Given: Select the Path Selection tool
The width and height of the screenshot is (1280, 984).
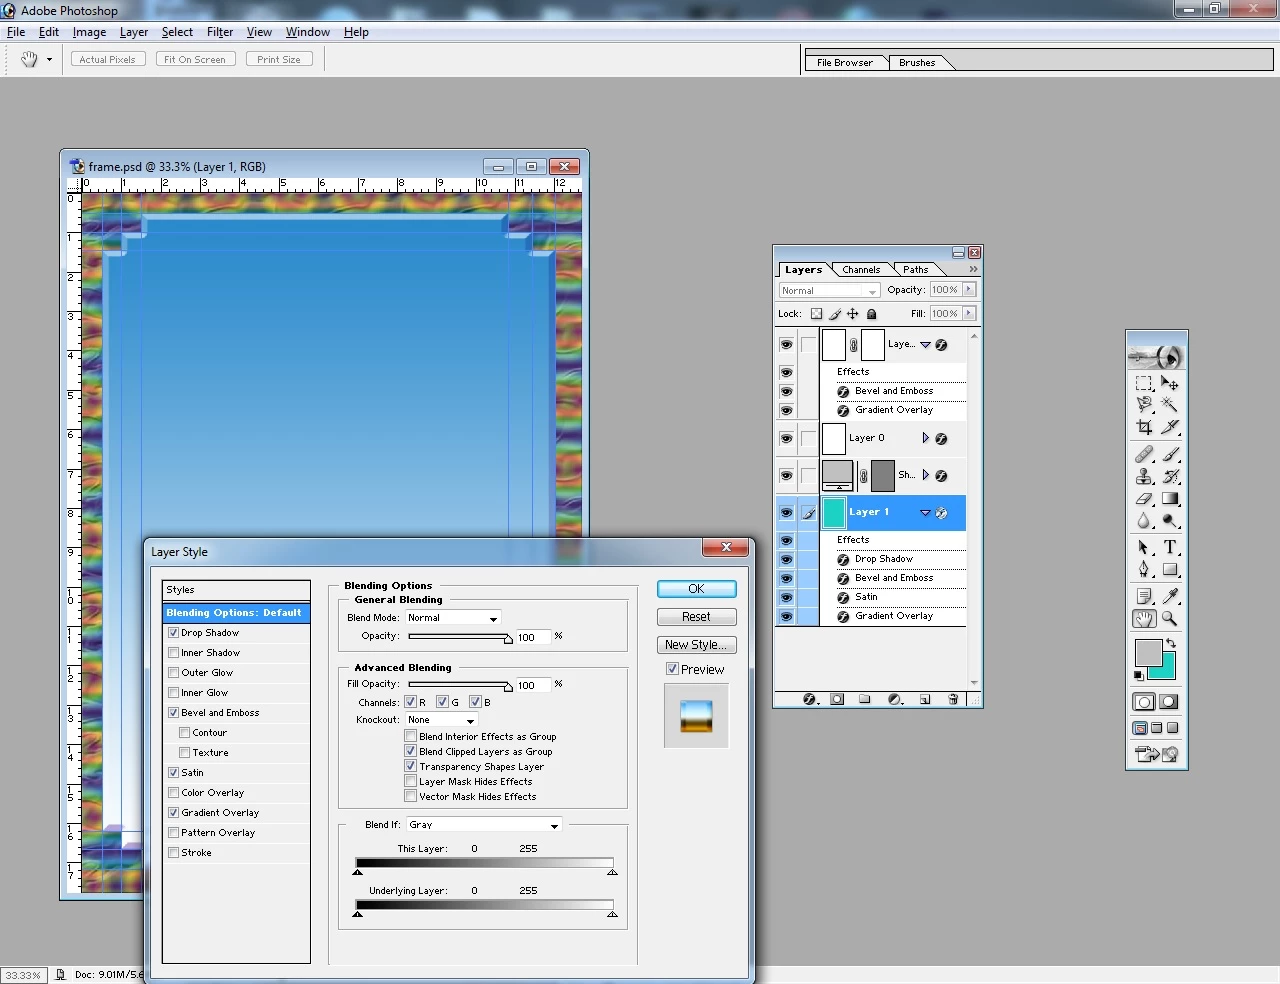Looking at the screenshot, I should (x=1144, y=547).
